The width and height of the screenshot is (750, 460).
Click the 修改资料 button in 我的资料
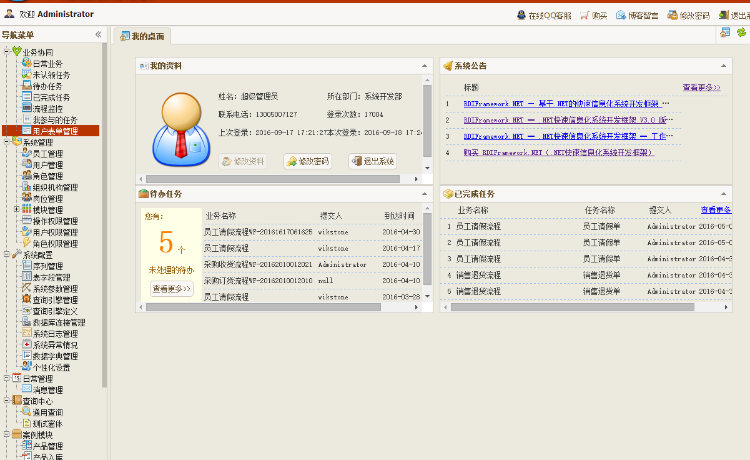pyautogui.click(x=243, y=161)
